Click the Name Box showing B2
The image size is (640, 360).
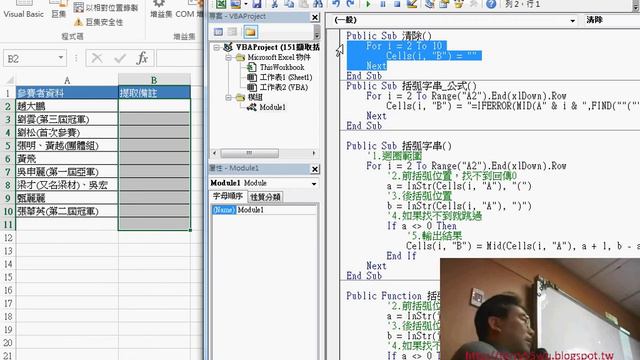point(29,59)
